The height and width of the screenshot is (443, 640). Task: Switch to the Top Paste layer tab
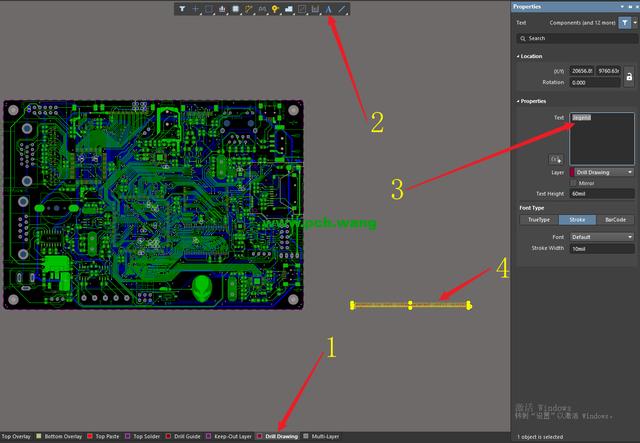(x=107, y=436)
